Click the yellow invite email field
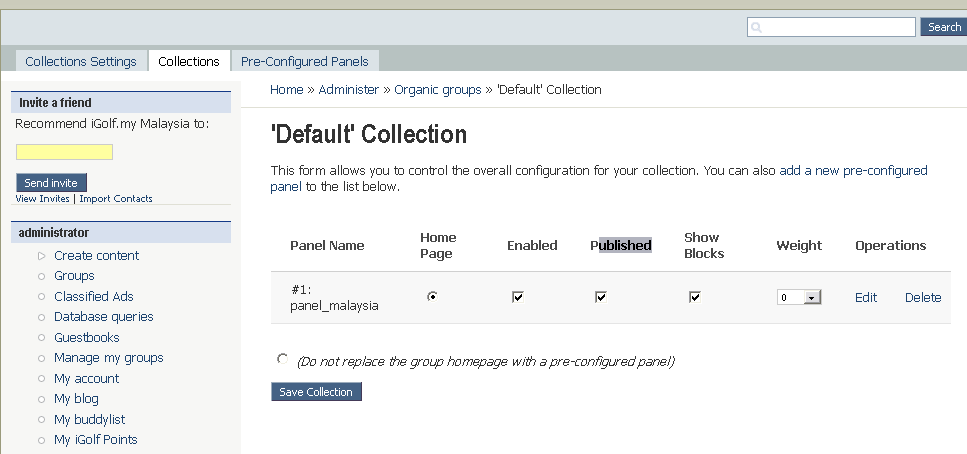 (64, 152)
